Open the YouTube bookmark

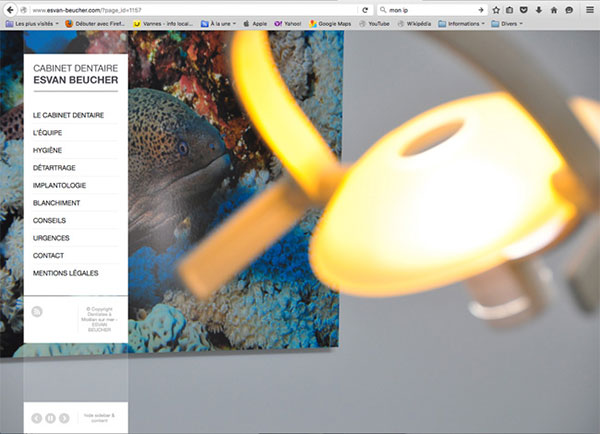(374, 24)
